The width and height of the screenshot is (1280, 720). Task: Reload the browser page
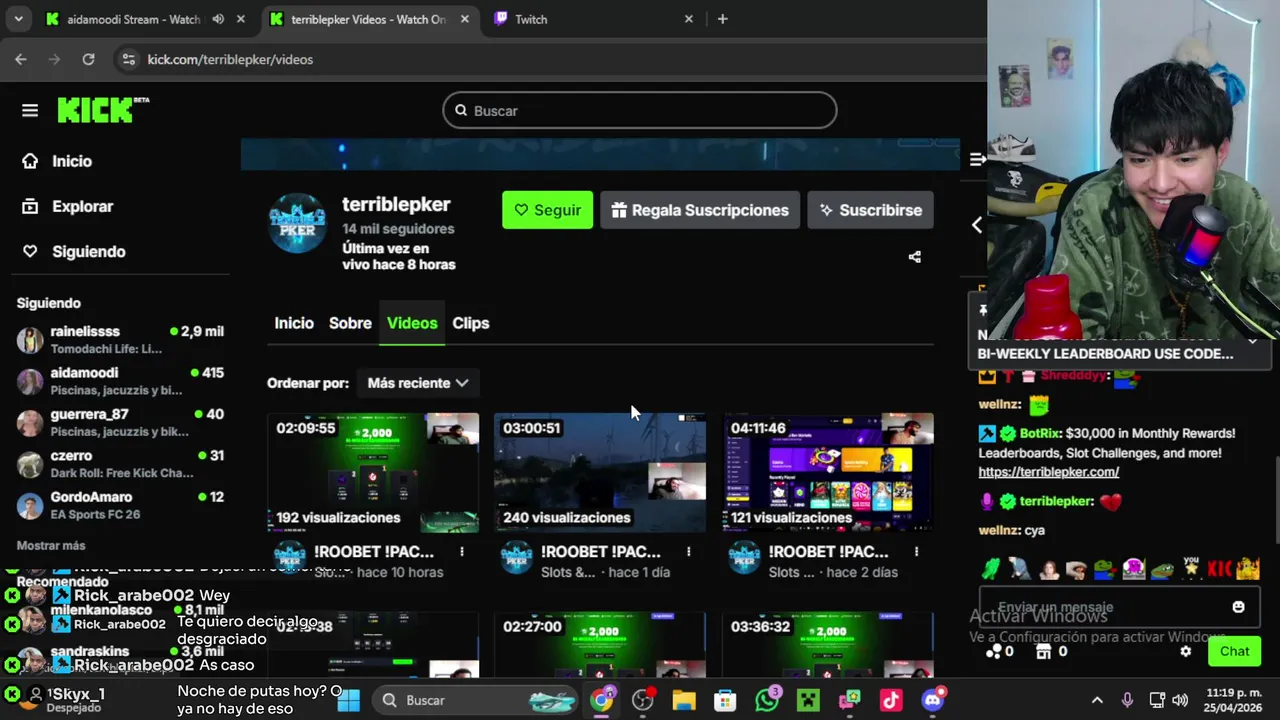click(88, 59)
